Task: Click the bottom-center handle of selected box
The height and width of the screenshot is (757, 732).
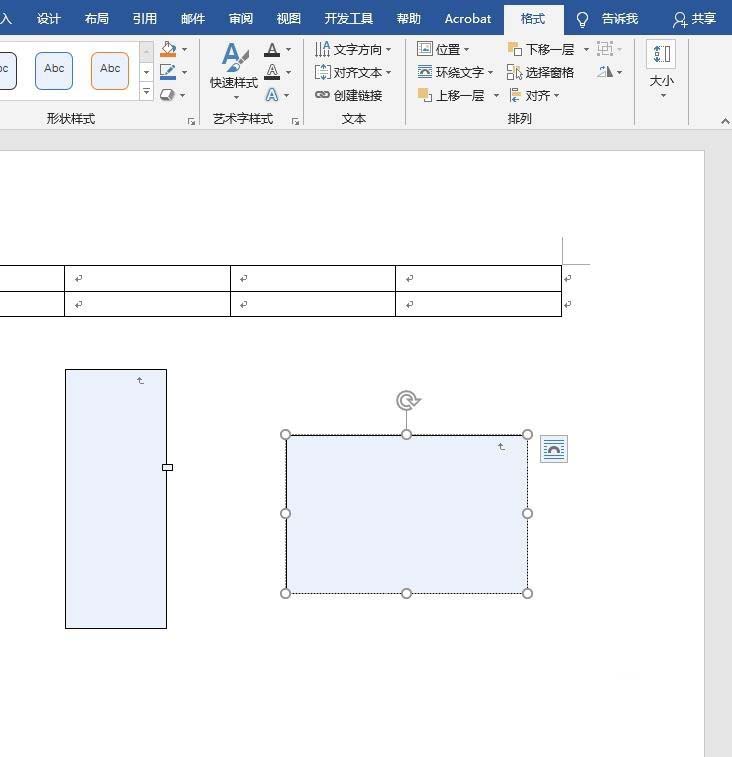Action: pos(407,593)
